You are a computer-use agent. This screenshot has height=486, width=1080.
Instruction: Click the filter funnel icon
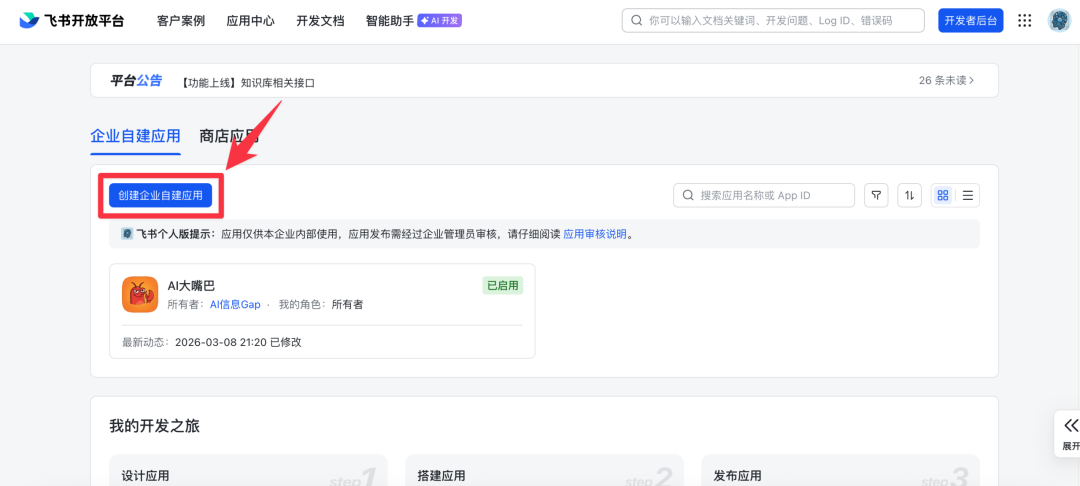coord(876,195)
